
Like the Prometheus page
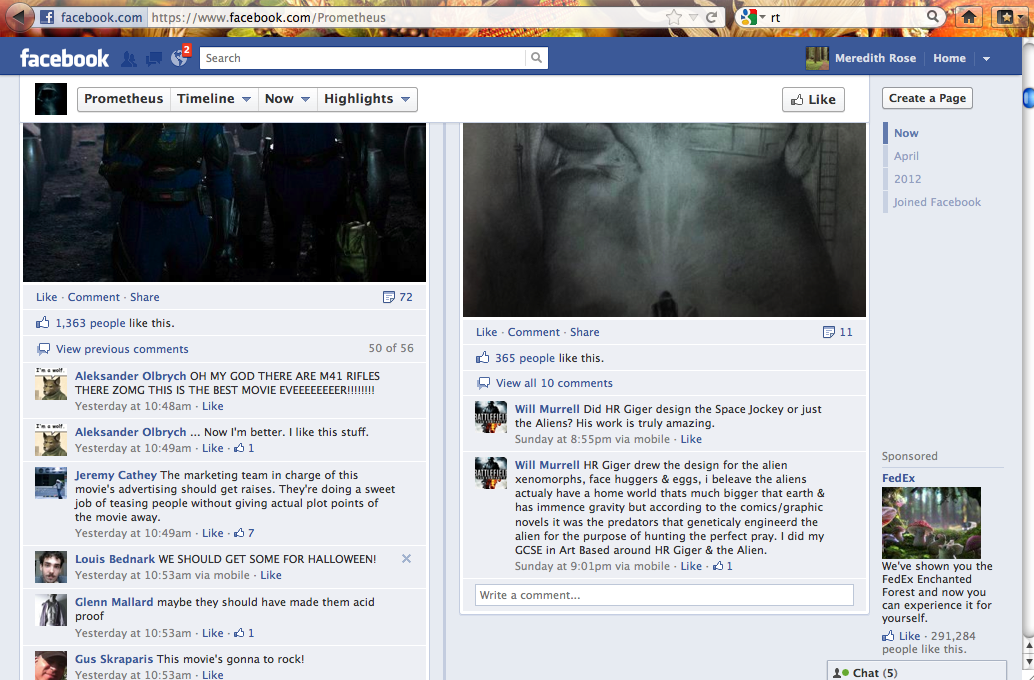(813, 99)
